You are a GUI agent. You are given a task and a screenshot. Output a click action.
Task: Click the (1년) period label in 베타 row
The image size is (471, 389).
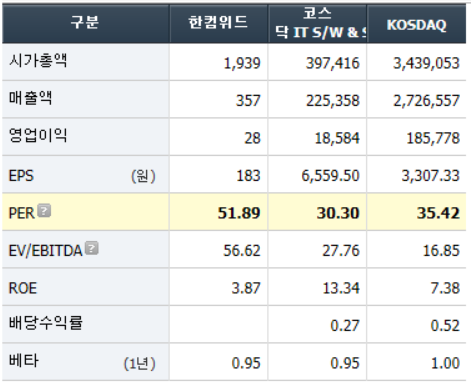(x=140, y=363)
